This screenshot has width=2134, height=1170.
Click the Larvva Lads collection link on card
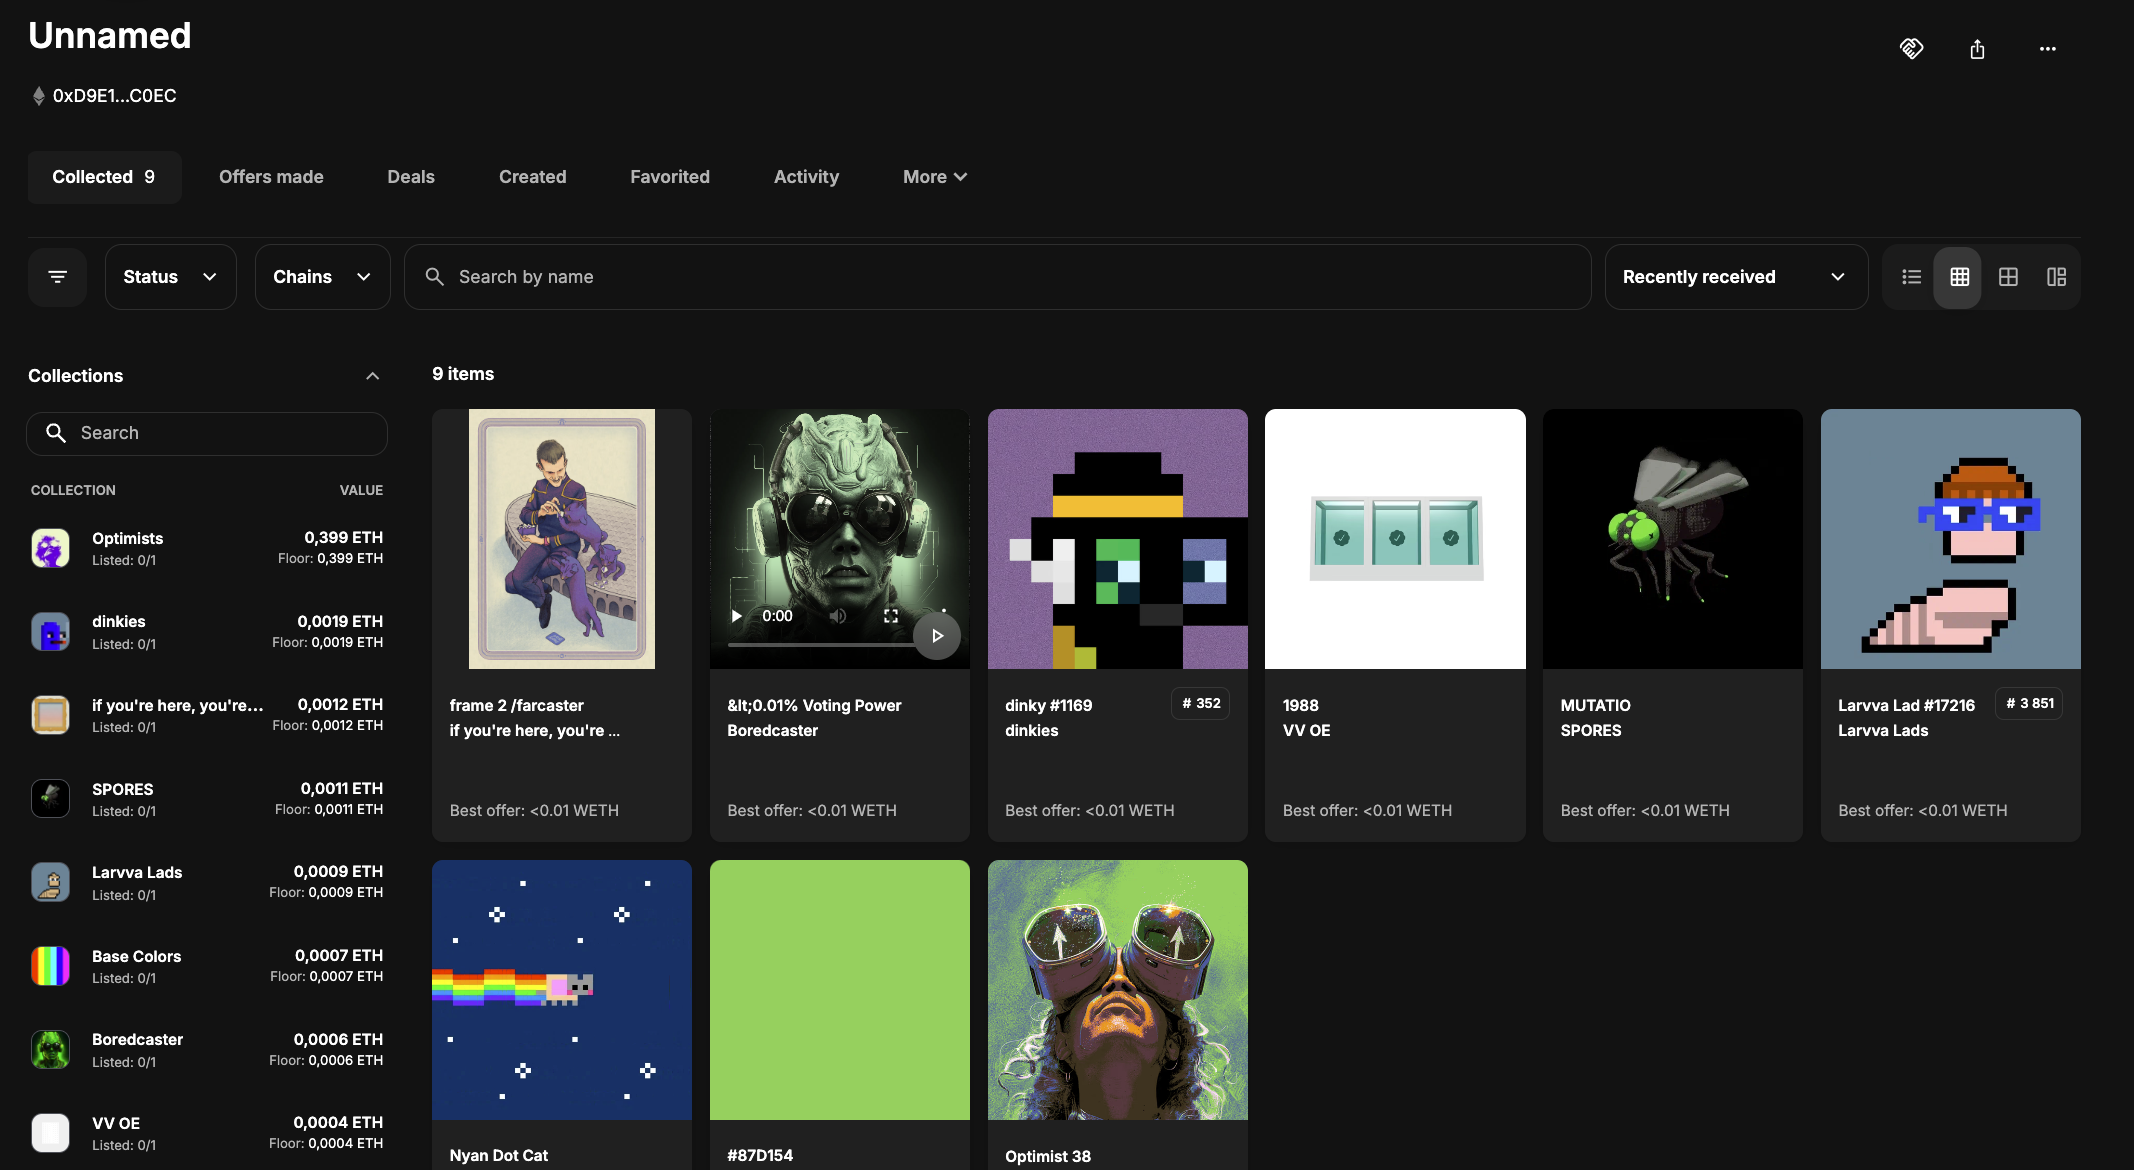point(1883,731)
